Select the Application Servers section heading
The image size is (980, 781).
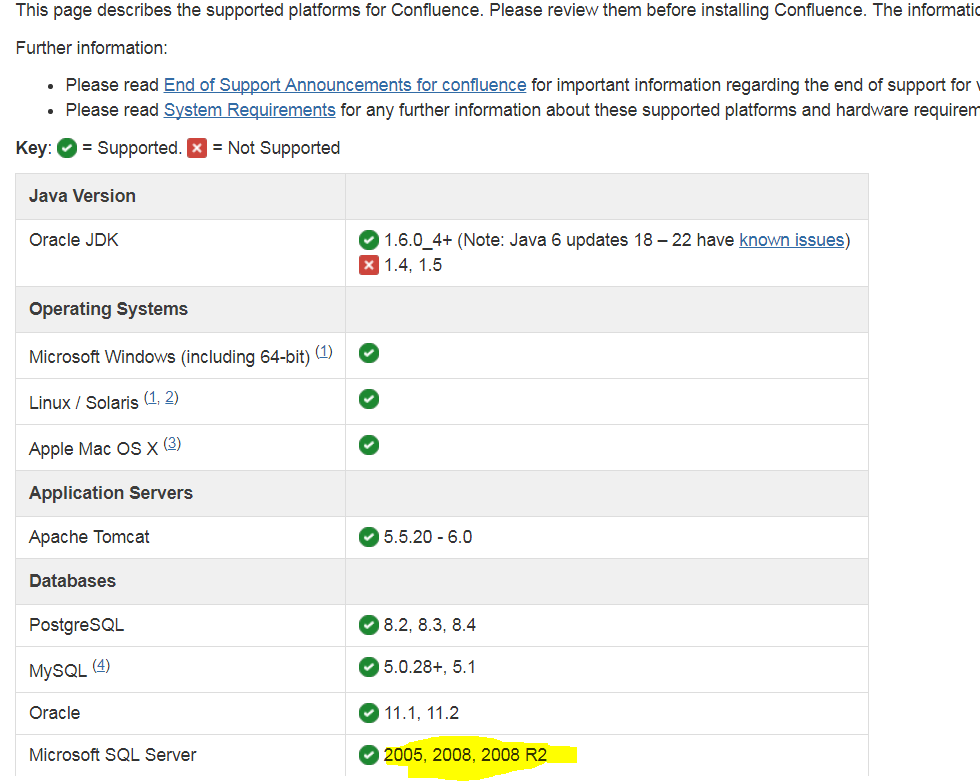click(111, 493)
